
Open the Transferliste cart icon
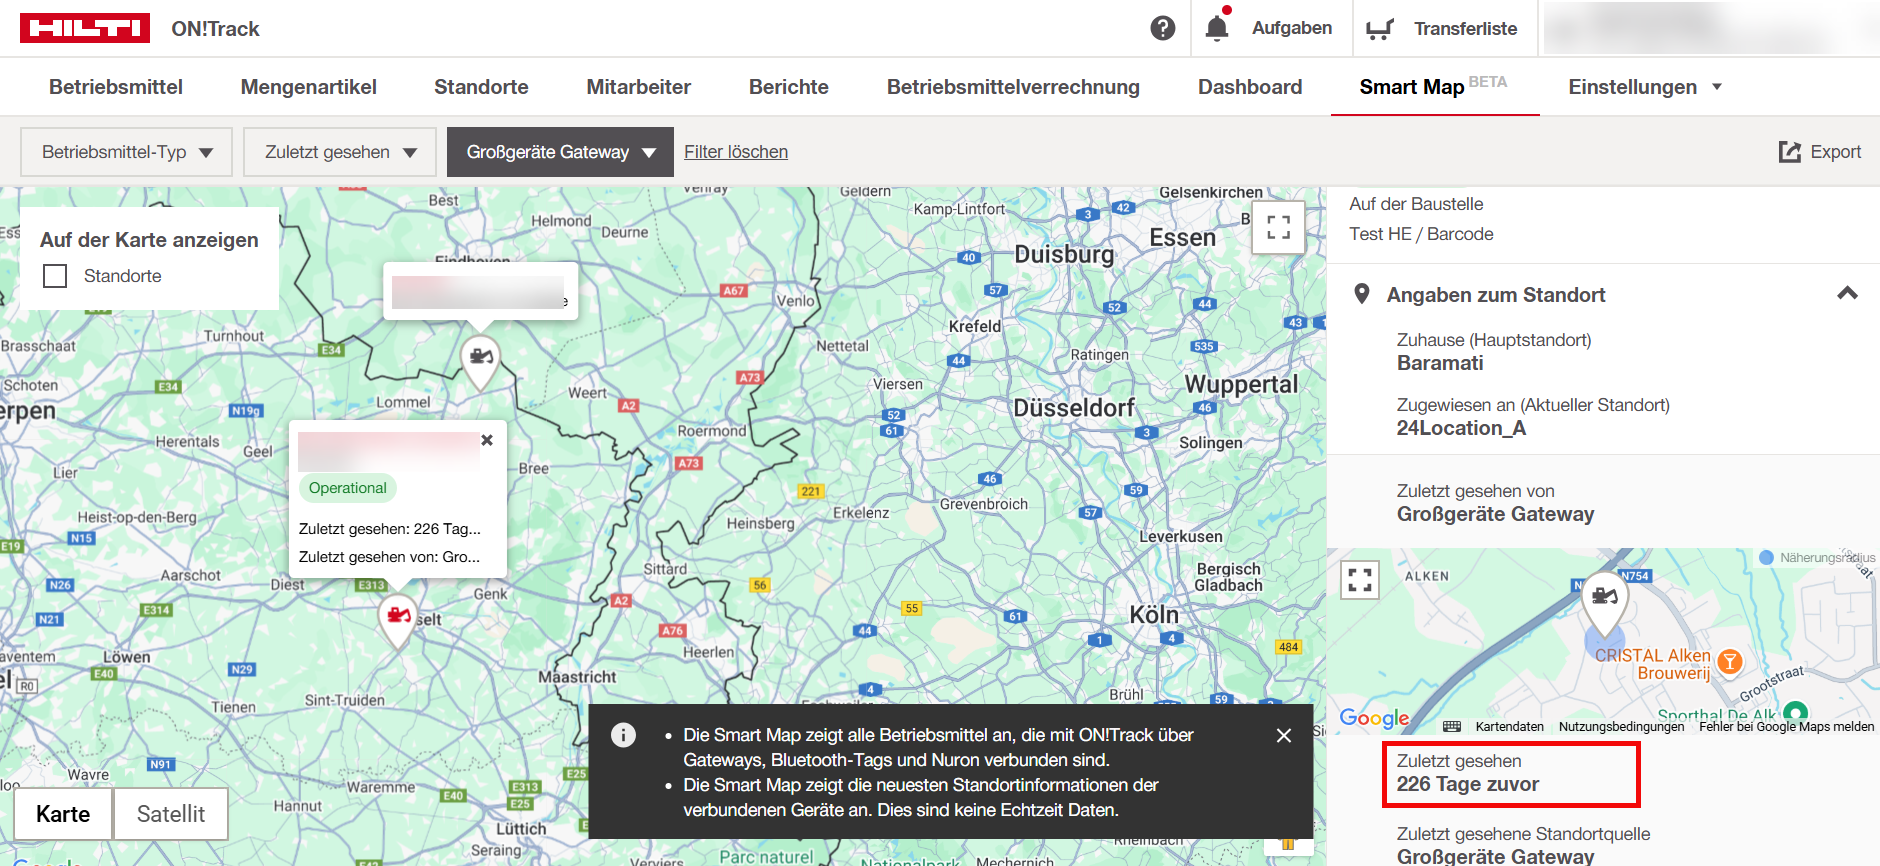[x=1380, y=29]
